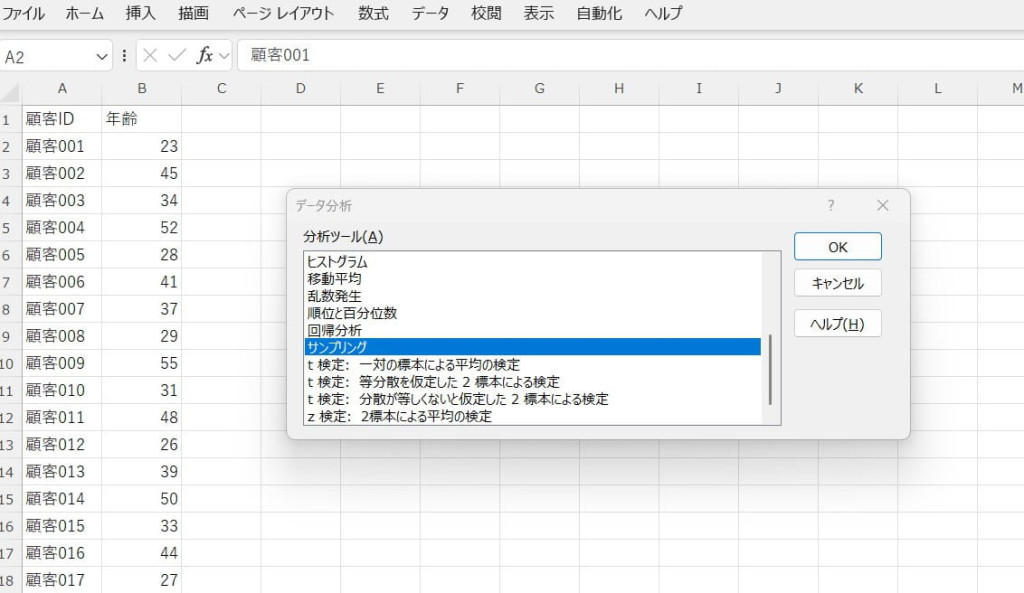Select ヒストグラム from the list
The image size is (1024, 593).
pyautogui.click(x=337, y=262)
